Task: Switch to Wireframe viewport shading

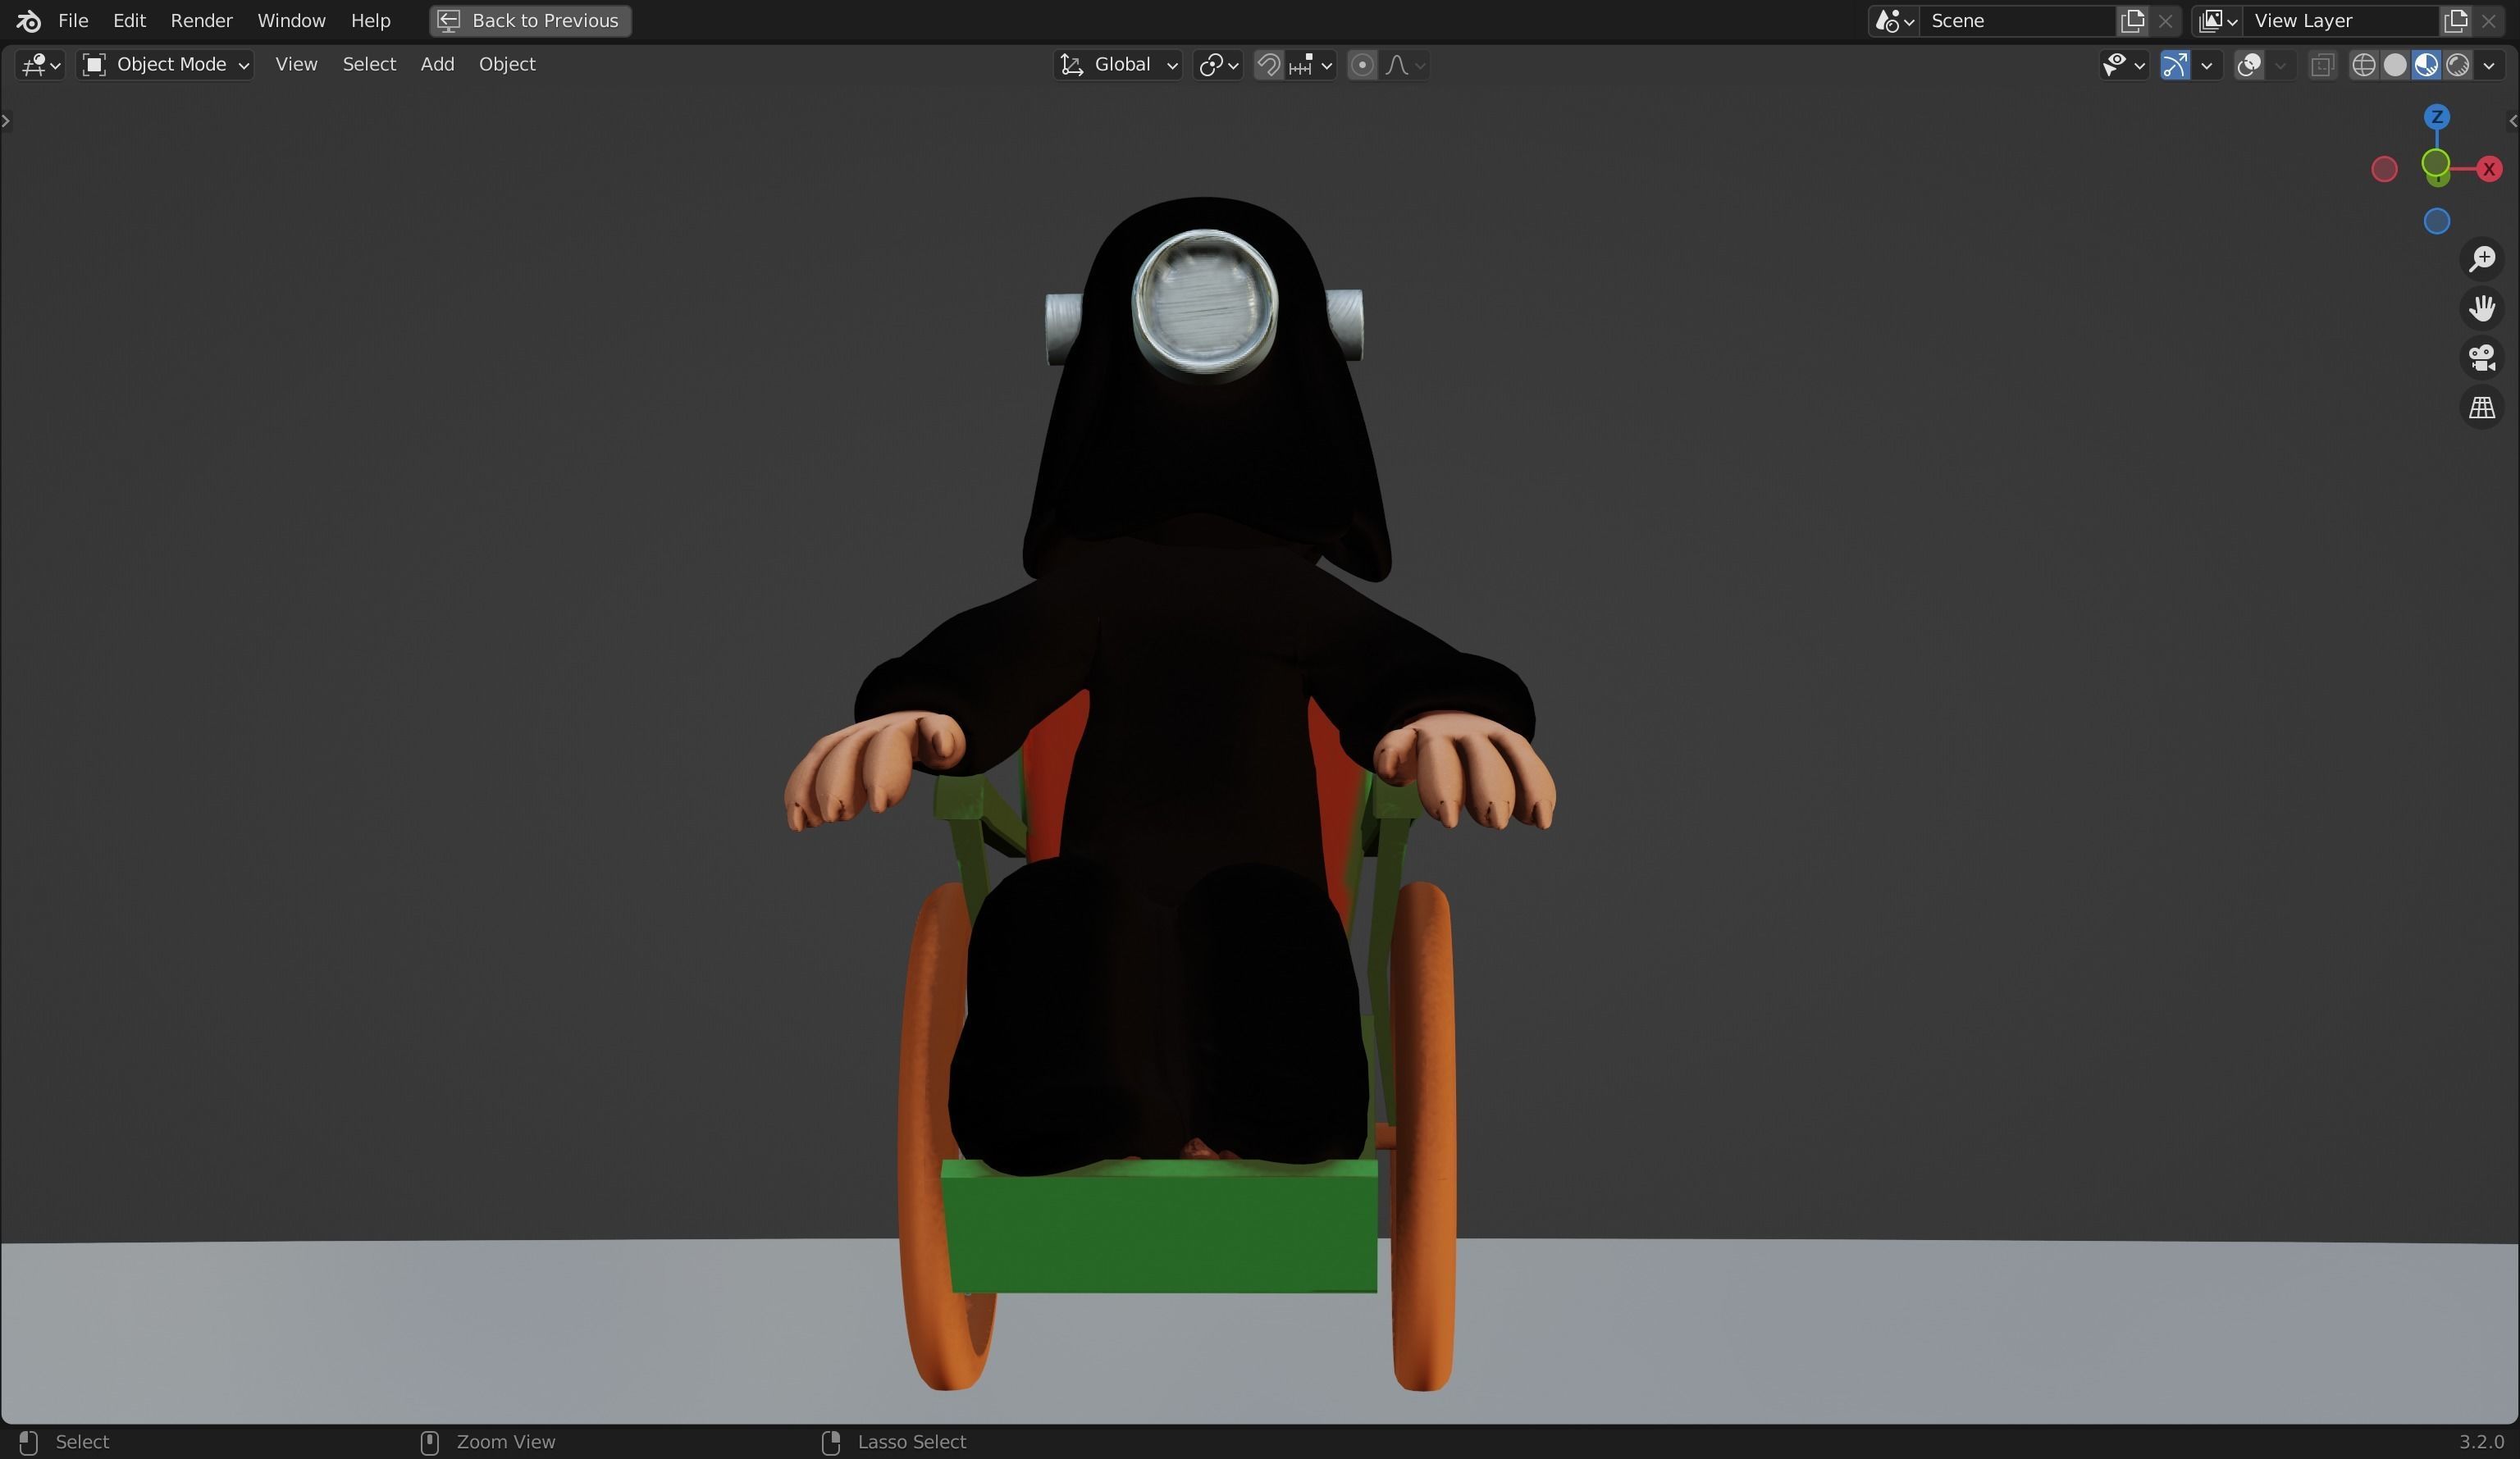Action: pos(2364,65)
